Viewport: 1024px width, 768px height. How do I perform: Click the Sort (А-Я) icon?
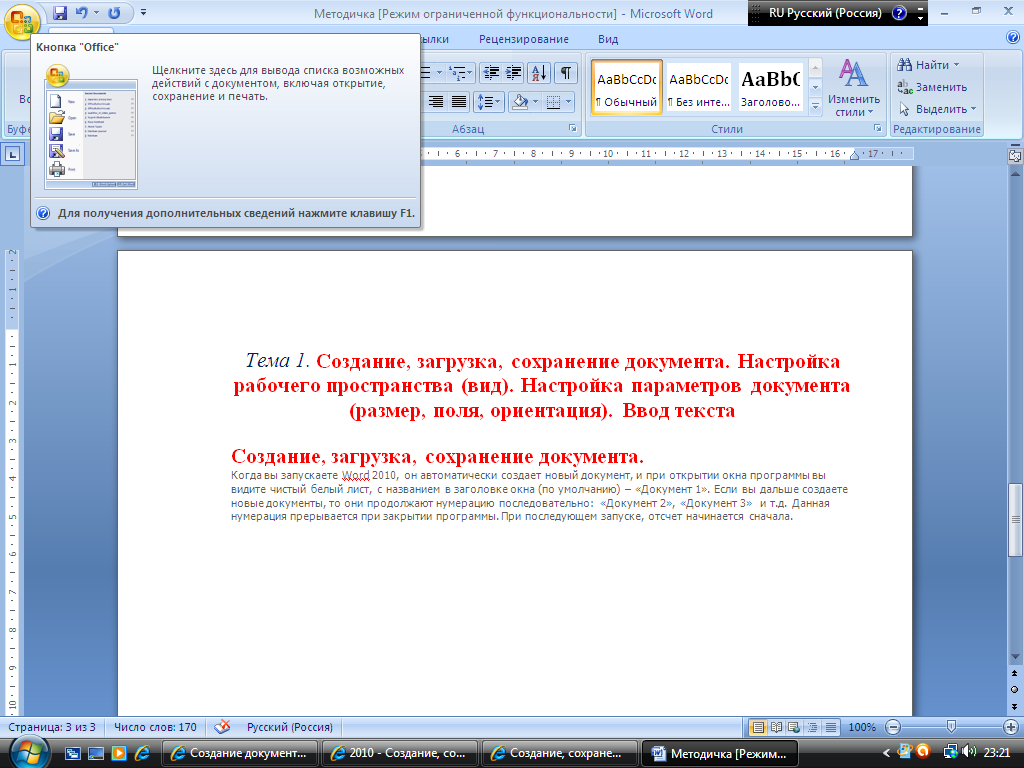click(539, 72)
